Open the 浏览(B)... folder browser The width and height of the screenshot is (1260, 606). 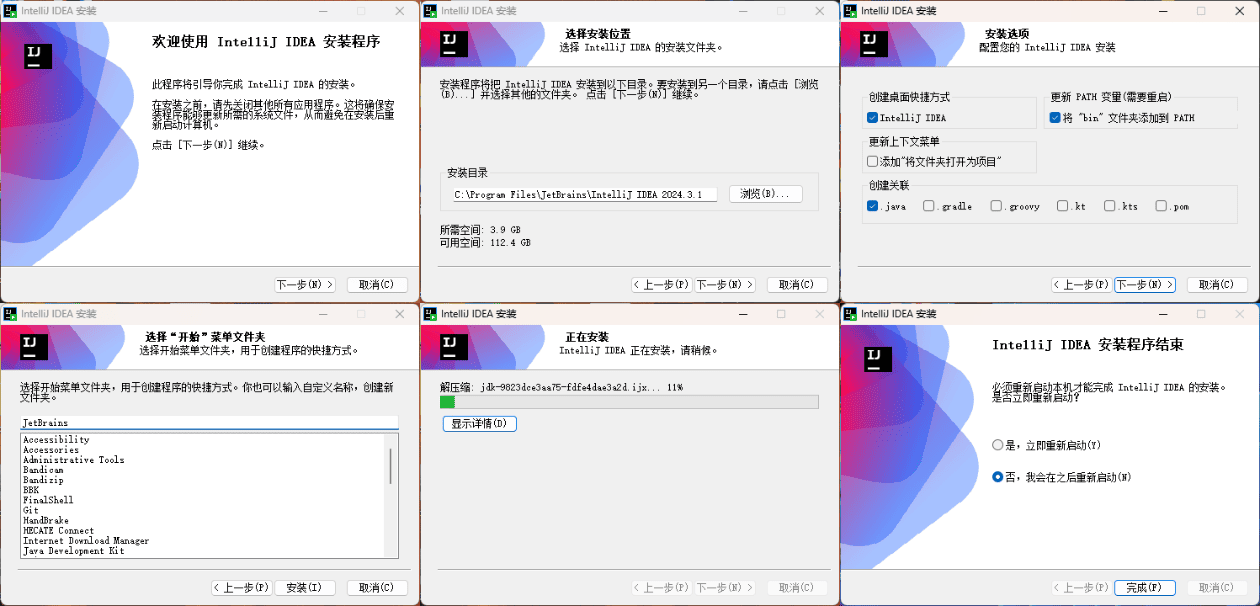[766, 194]
